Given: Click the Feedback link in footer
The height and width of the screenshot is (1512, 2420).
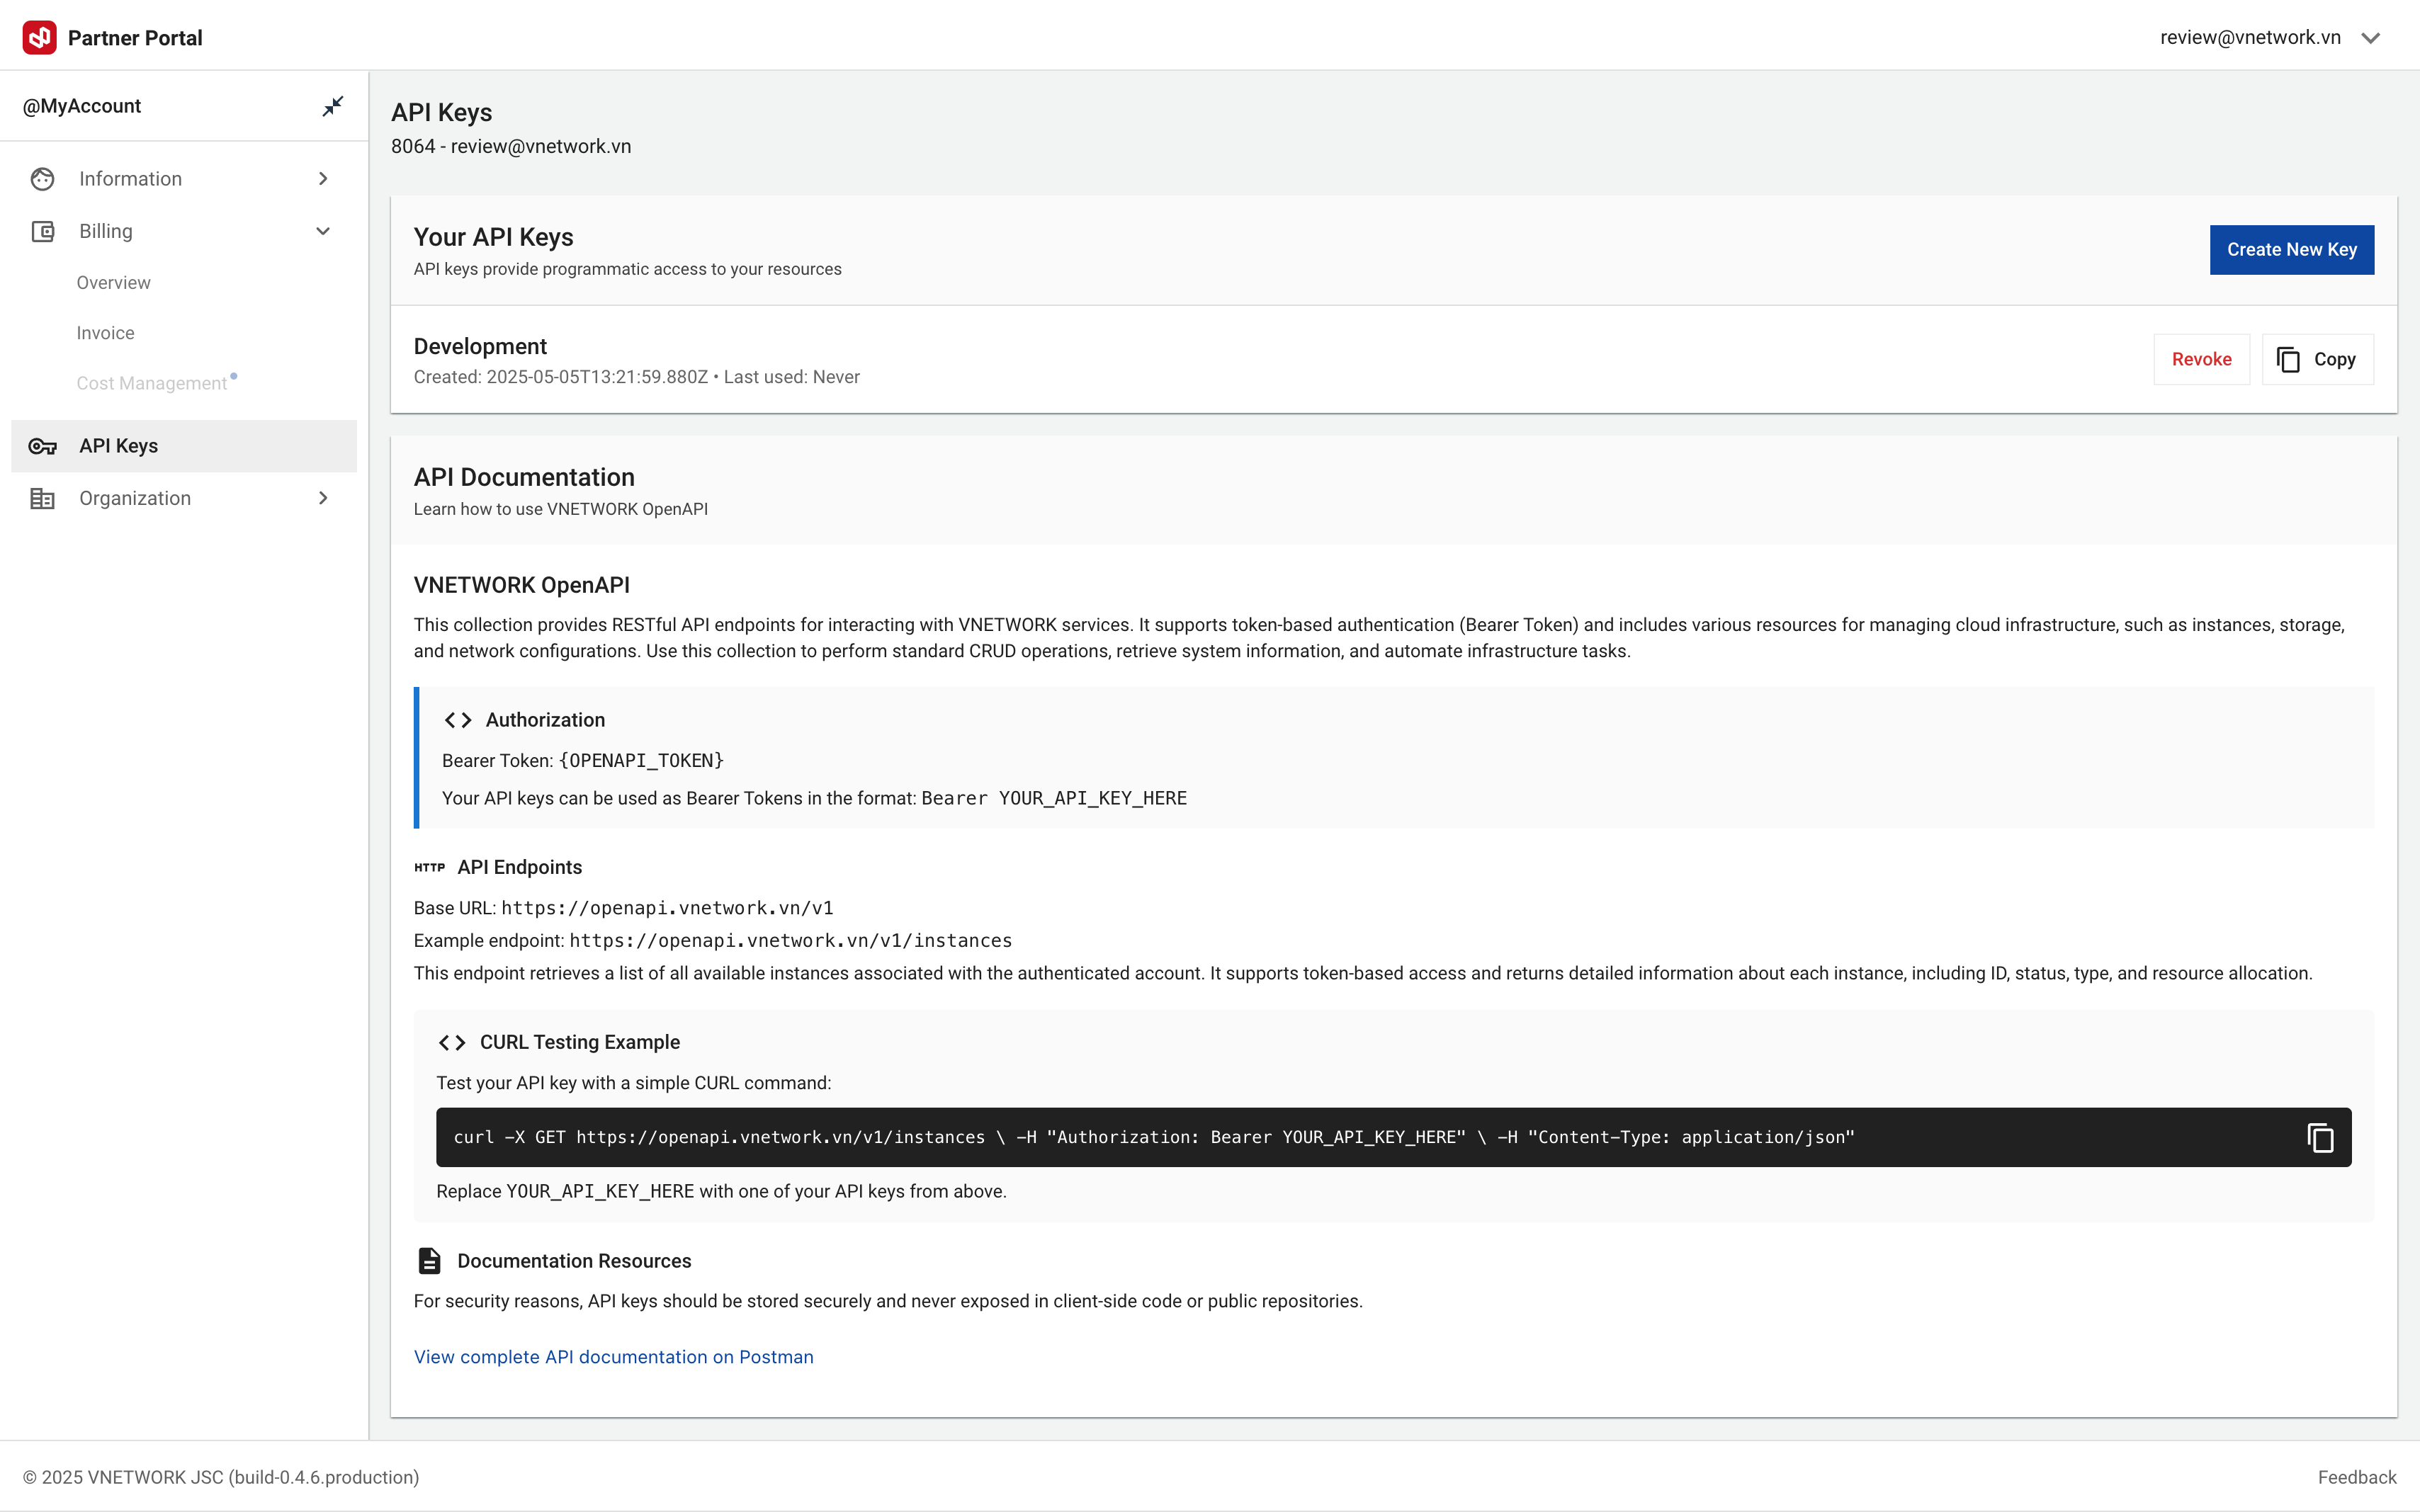Looking at the screenshot, I should (2357, 1477).
